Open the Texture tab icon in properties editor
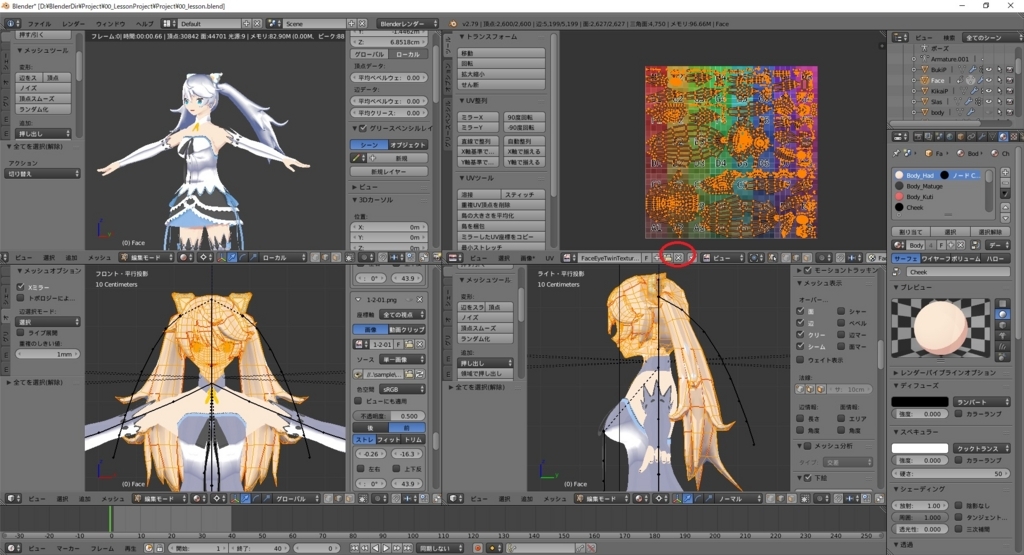 pyautogui.click(x=1013, y=137)
